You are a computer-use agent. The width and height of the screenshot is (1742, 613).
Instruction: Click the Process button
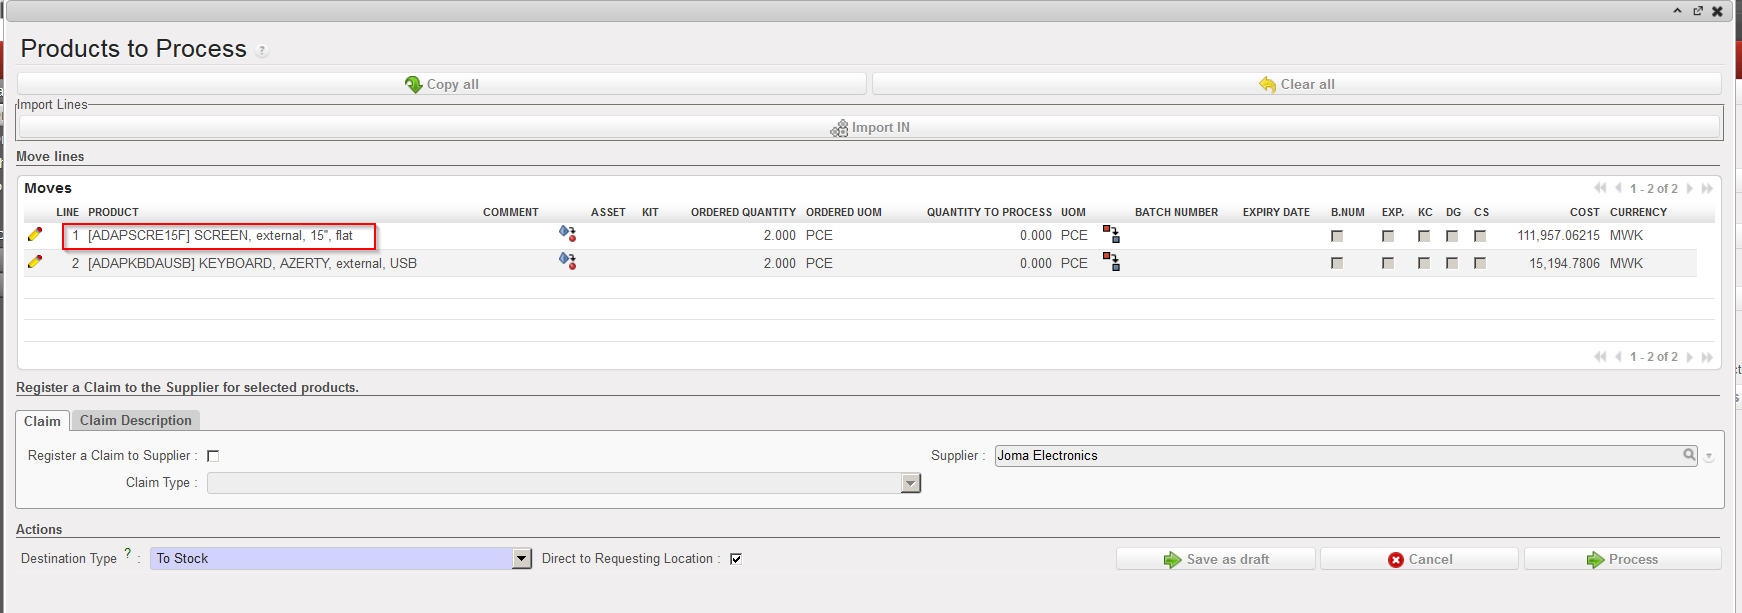[1623, 559]
